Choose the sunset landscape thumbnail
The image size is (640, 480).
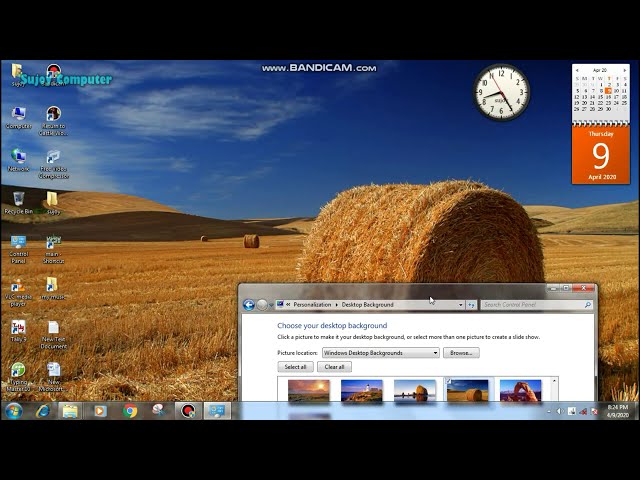point(309,390)
